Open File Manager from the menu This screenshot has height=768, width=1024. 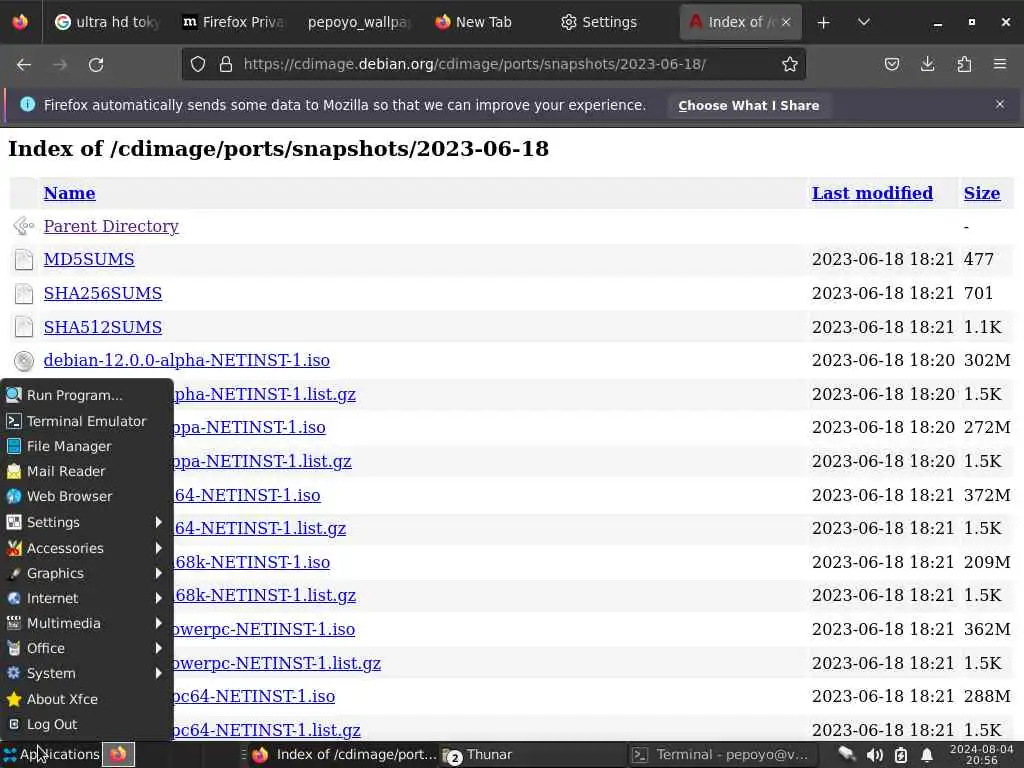[87, 446]
